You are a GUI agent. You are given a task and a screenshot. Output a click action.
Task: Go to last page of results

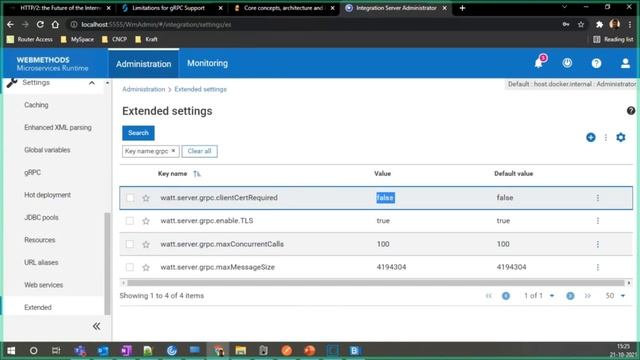[587, 296]
